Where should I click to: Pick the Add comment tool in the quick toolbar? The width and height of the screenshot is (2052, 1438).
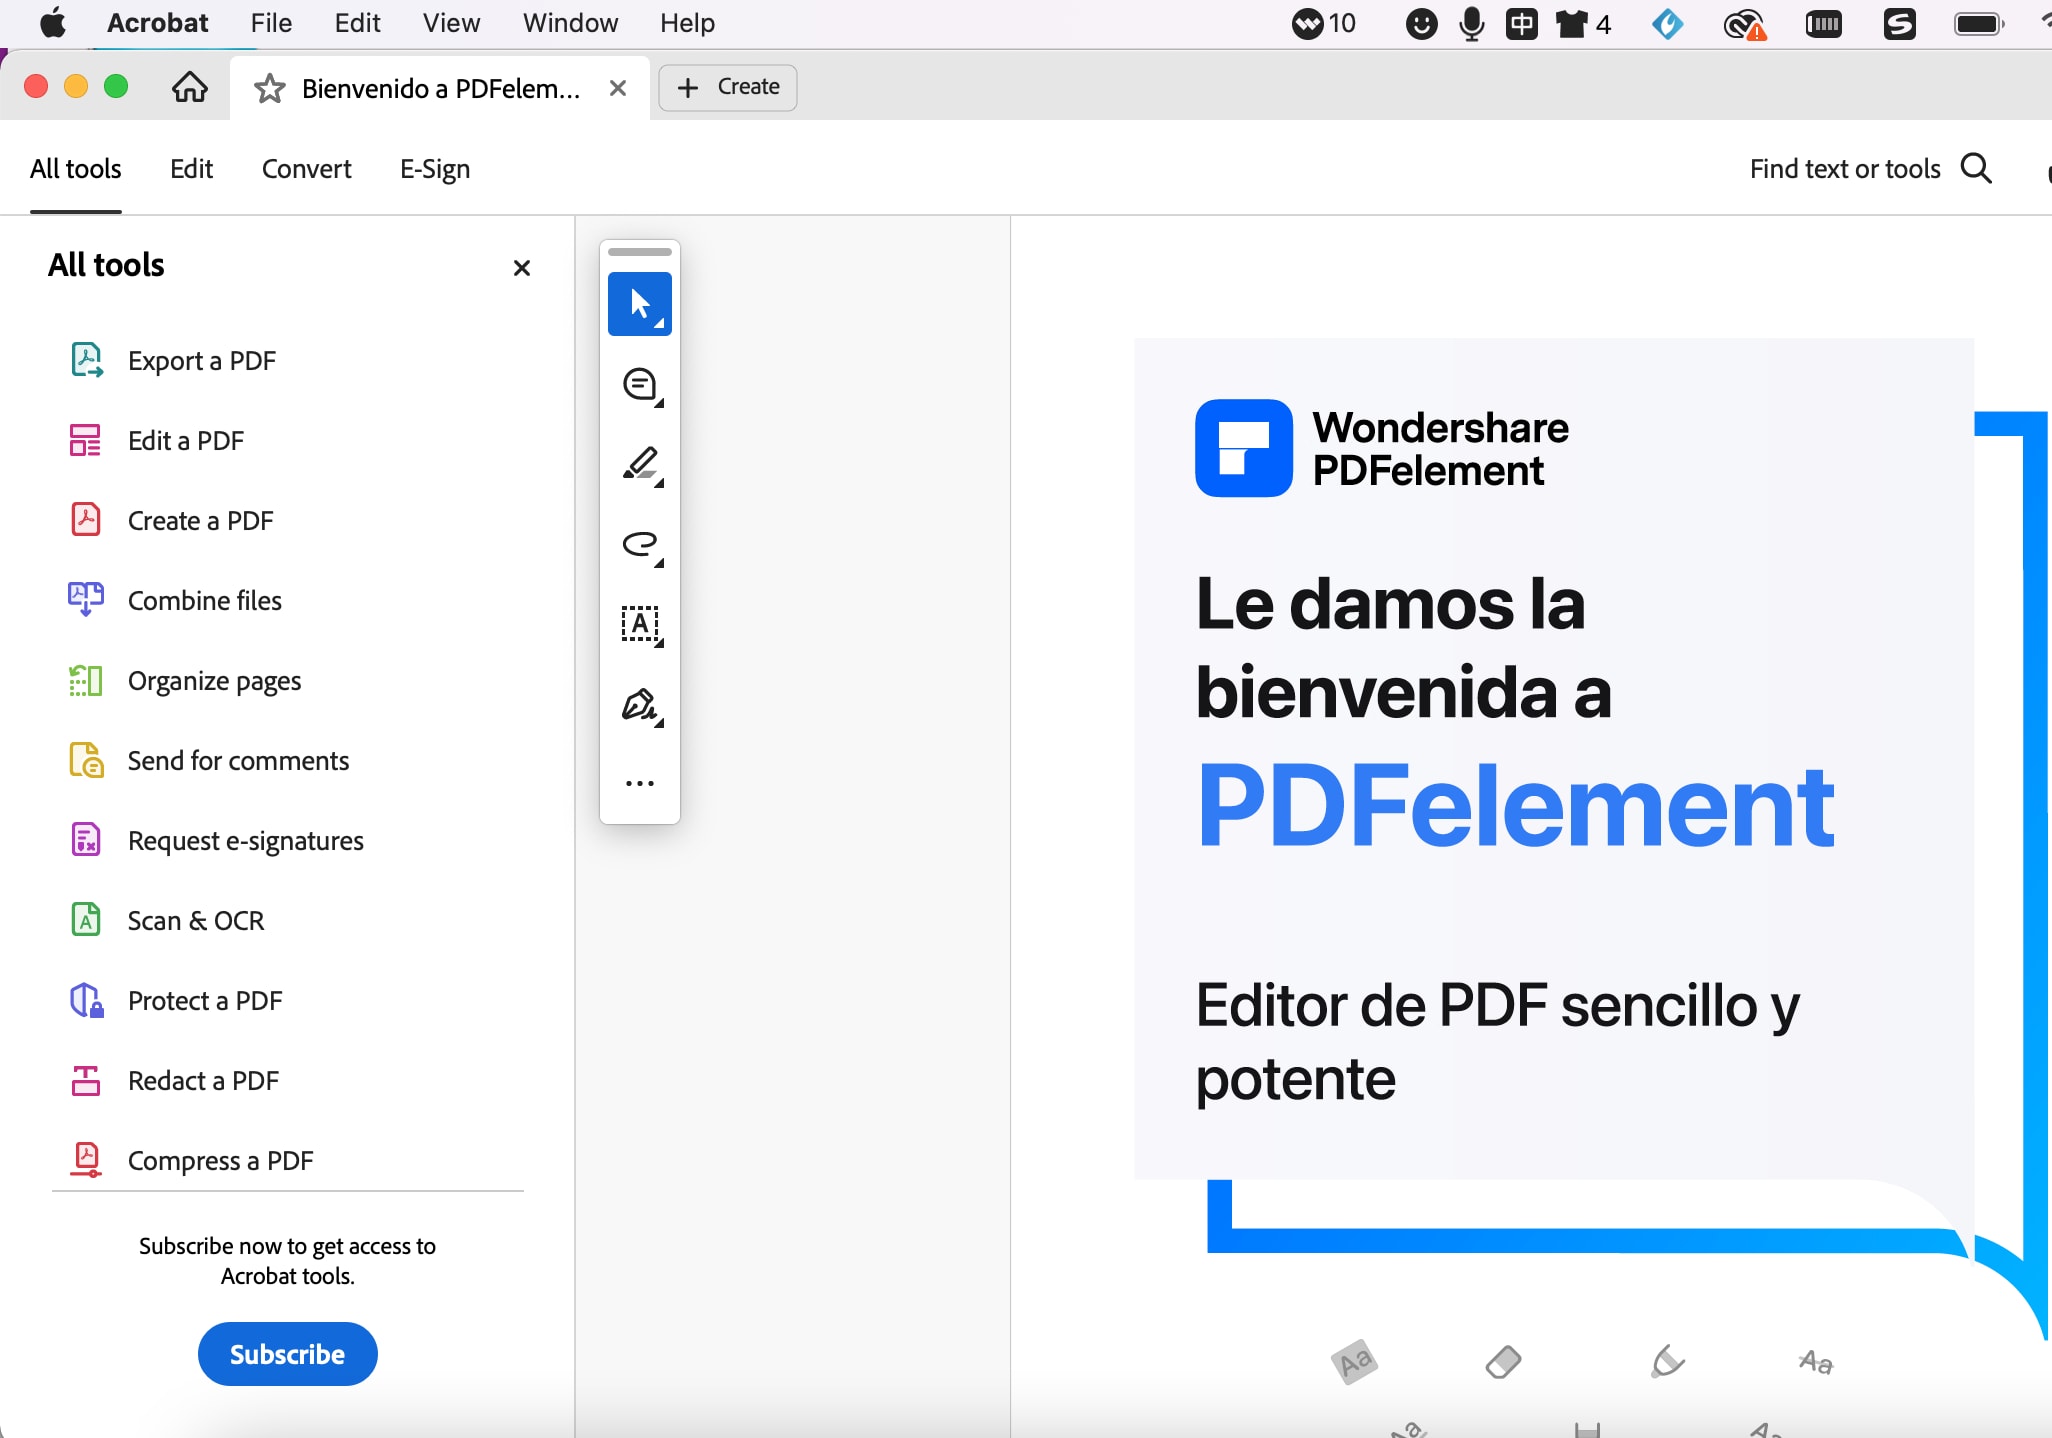coord(640,384)
